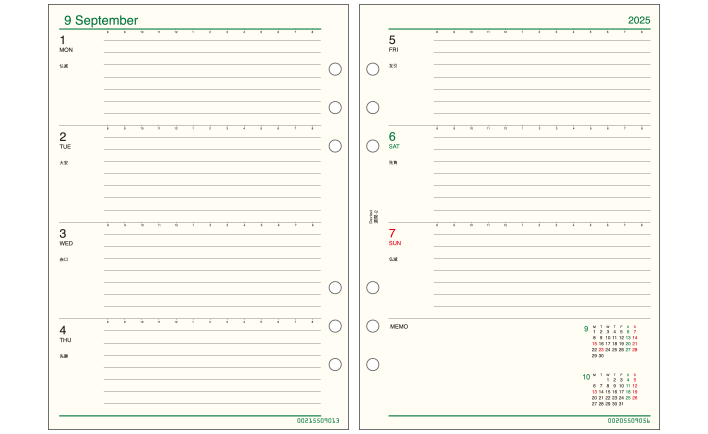This screenshot has height=434, width=708.
Task: Click the green 10 beside mini calendar
Action: coord(586,377)
